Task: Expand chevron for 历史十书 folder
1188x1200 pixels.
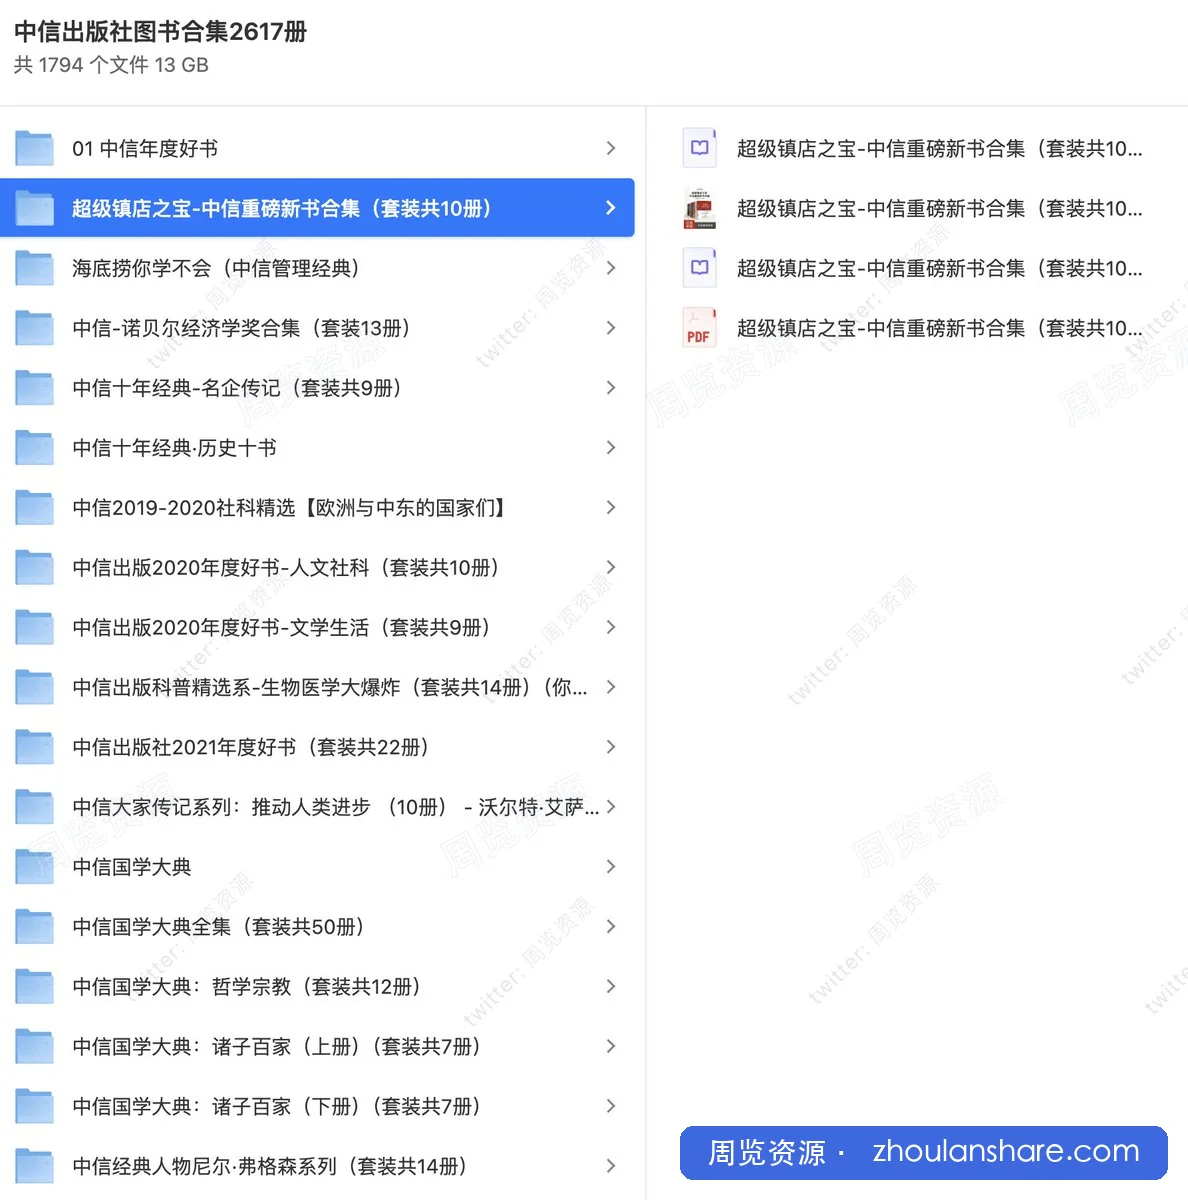Action: 611,448
